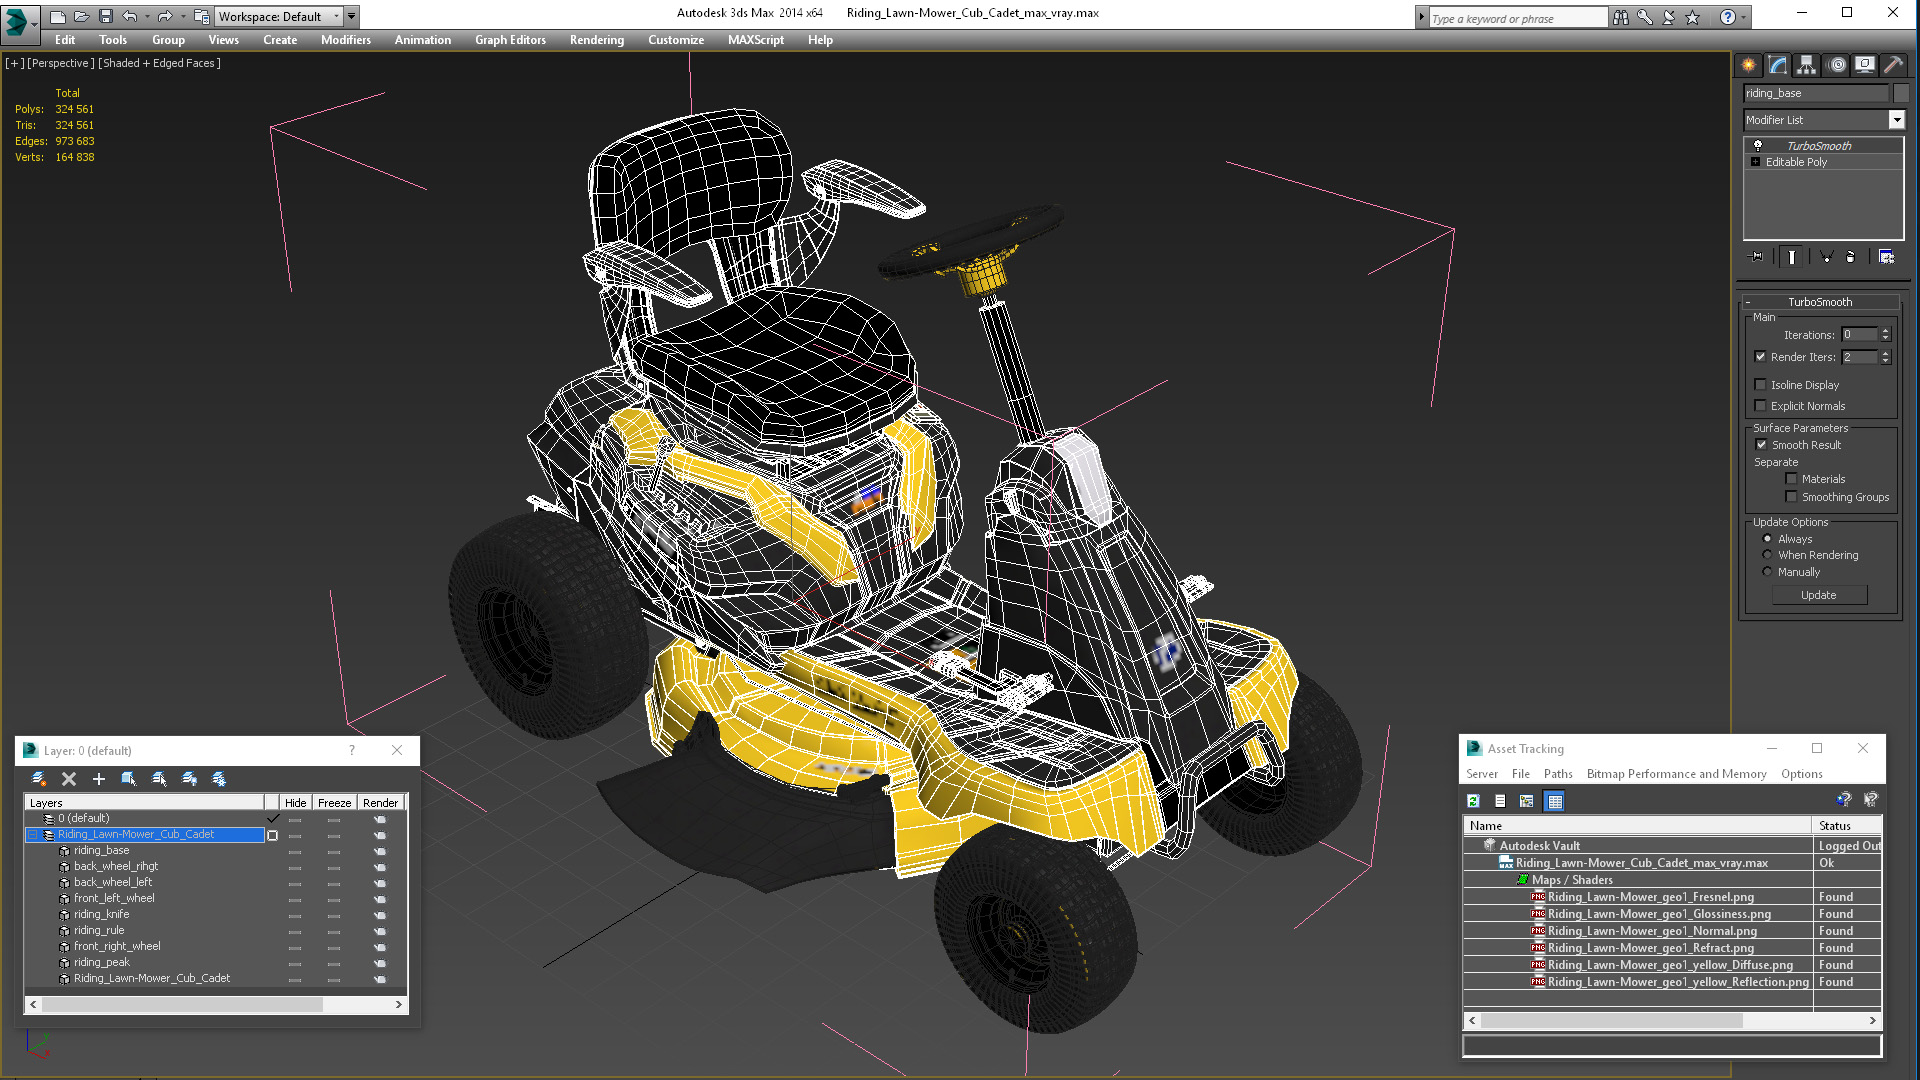Open the Modifier List dropdown
Image resolution: width=1920 pixels, height=1080 pixels.
(1896, 120)
